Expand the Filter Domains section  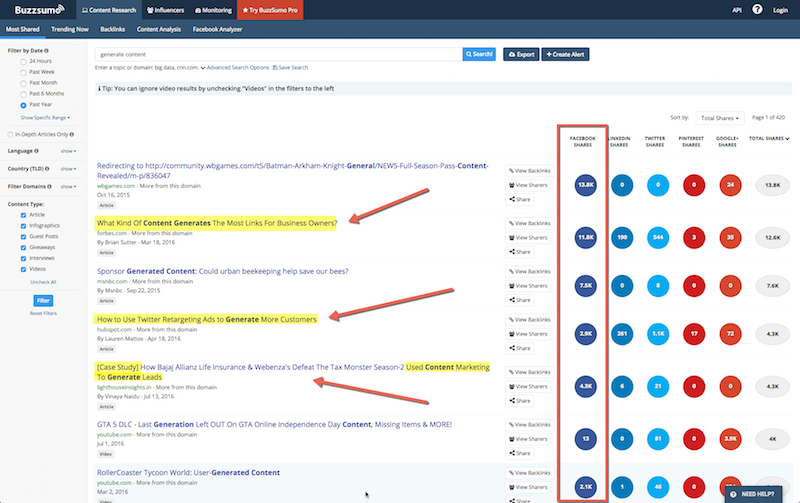point(68,187)
